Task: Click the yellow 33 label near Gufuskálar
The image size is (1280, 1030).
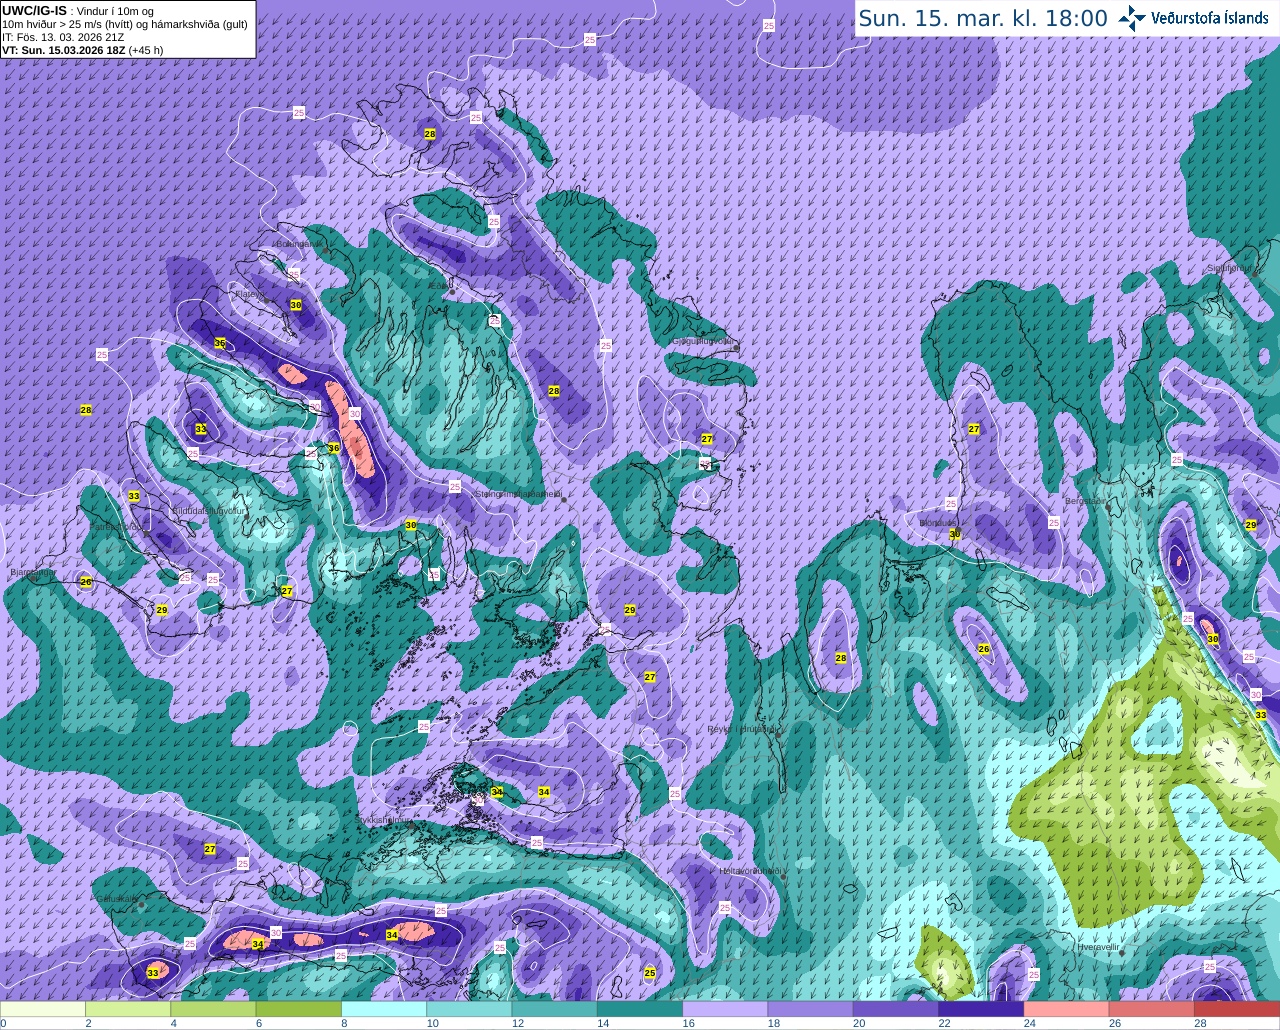Action: pos(153,972)
